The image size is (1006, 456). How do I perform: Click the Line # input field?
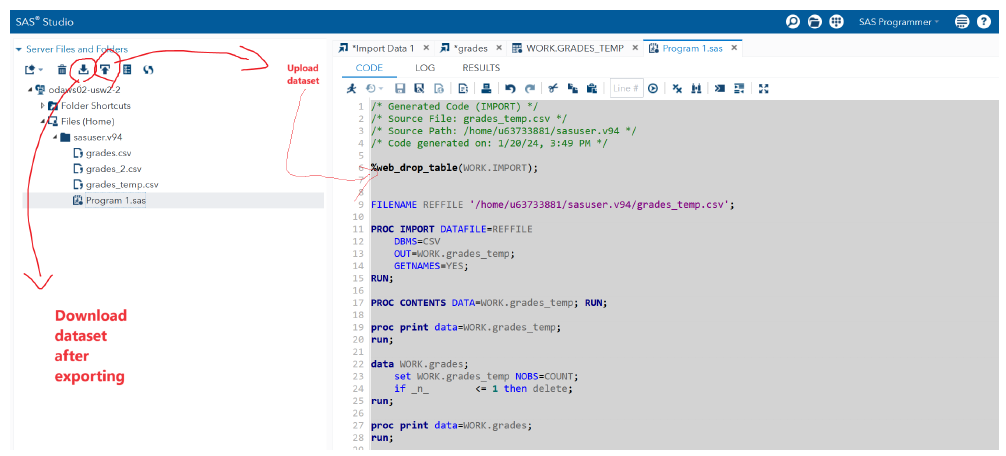[626, 88]
